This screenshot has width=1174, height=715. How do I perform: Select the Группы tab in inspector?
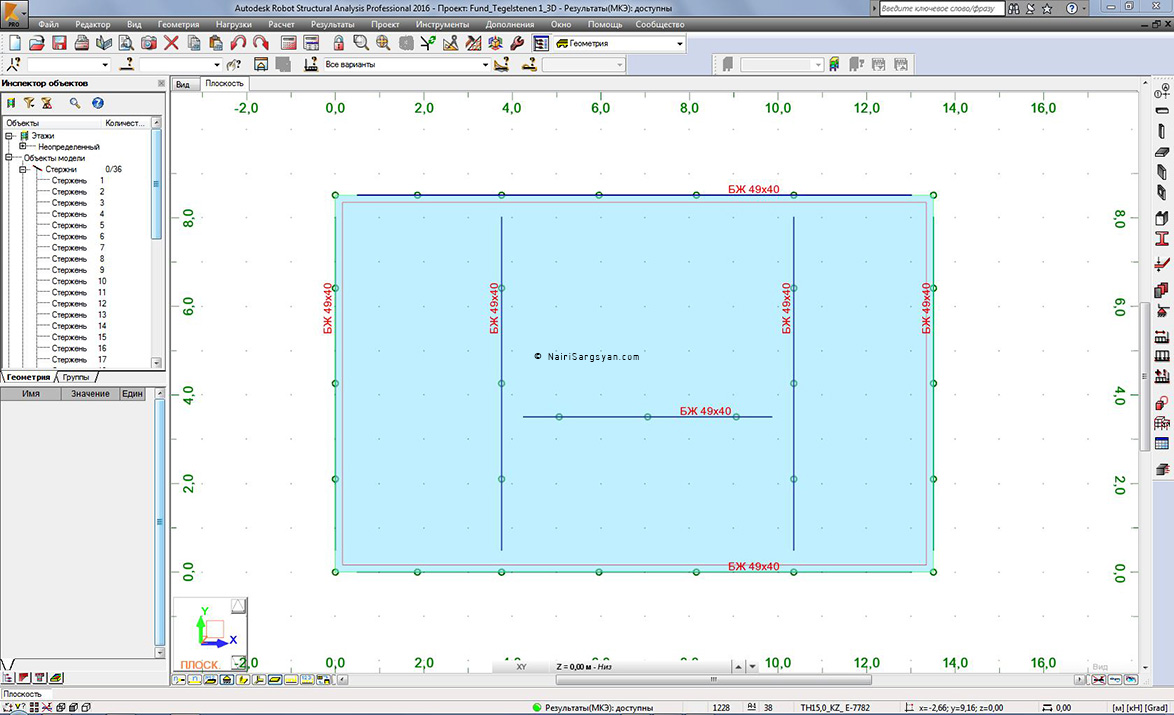coord(76,377)
